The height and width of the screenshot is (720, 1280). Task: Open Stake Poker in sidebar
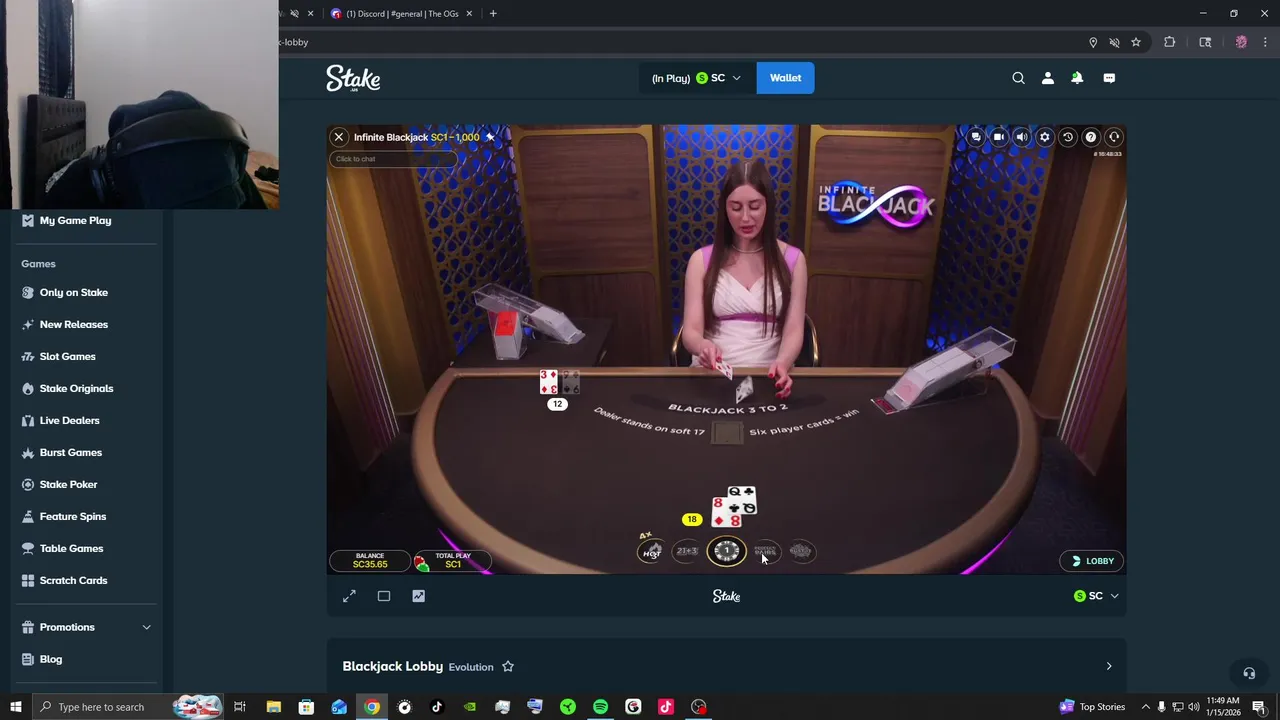tap(68, 484)
